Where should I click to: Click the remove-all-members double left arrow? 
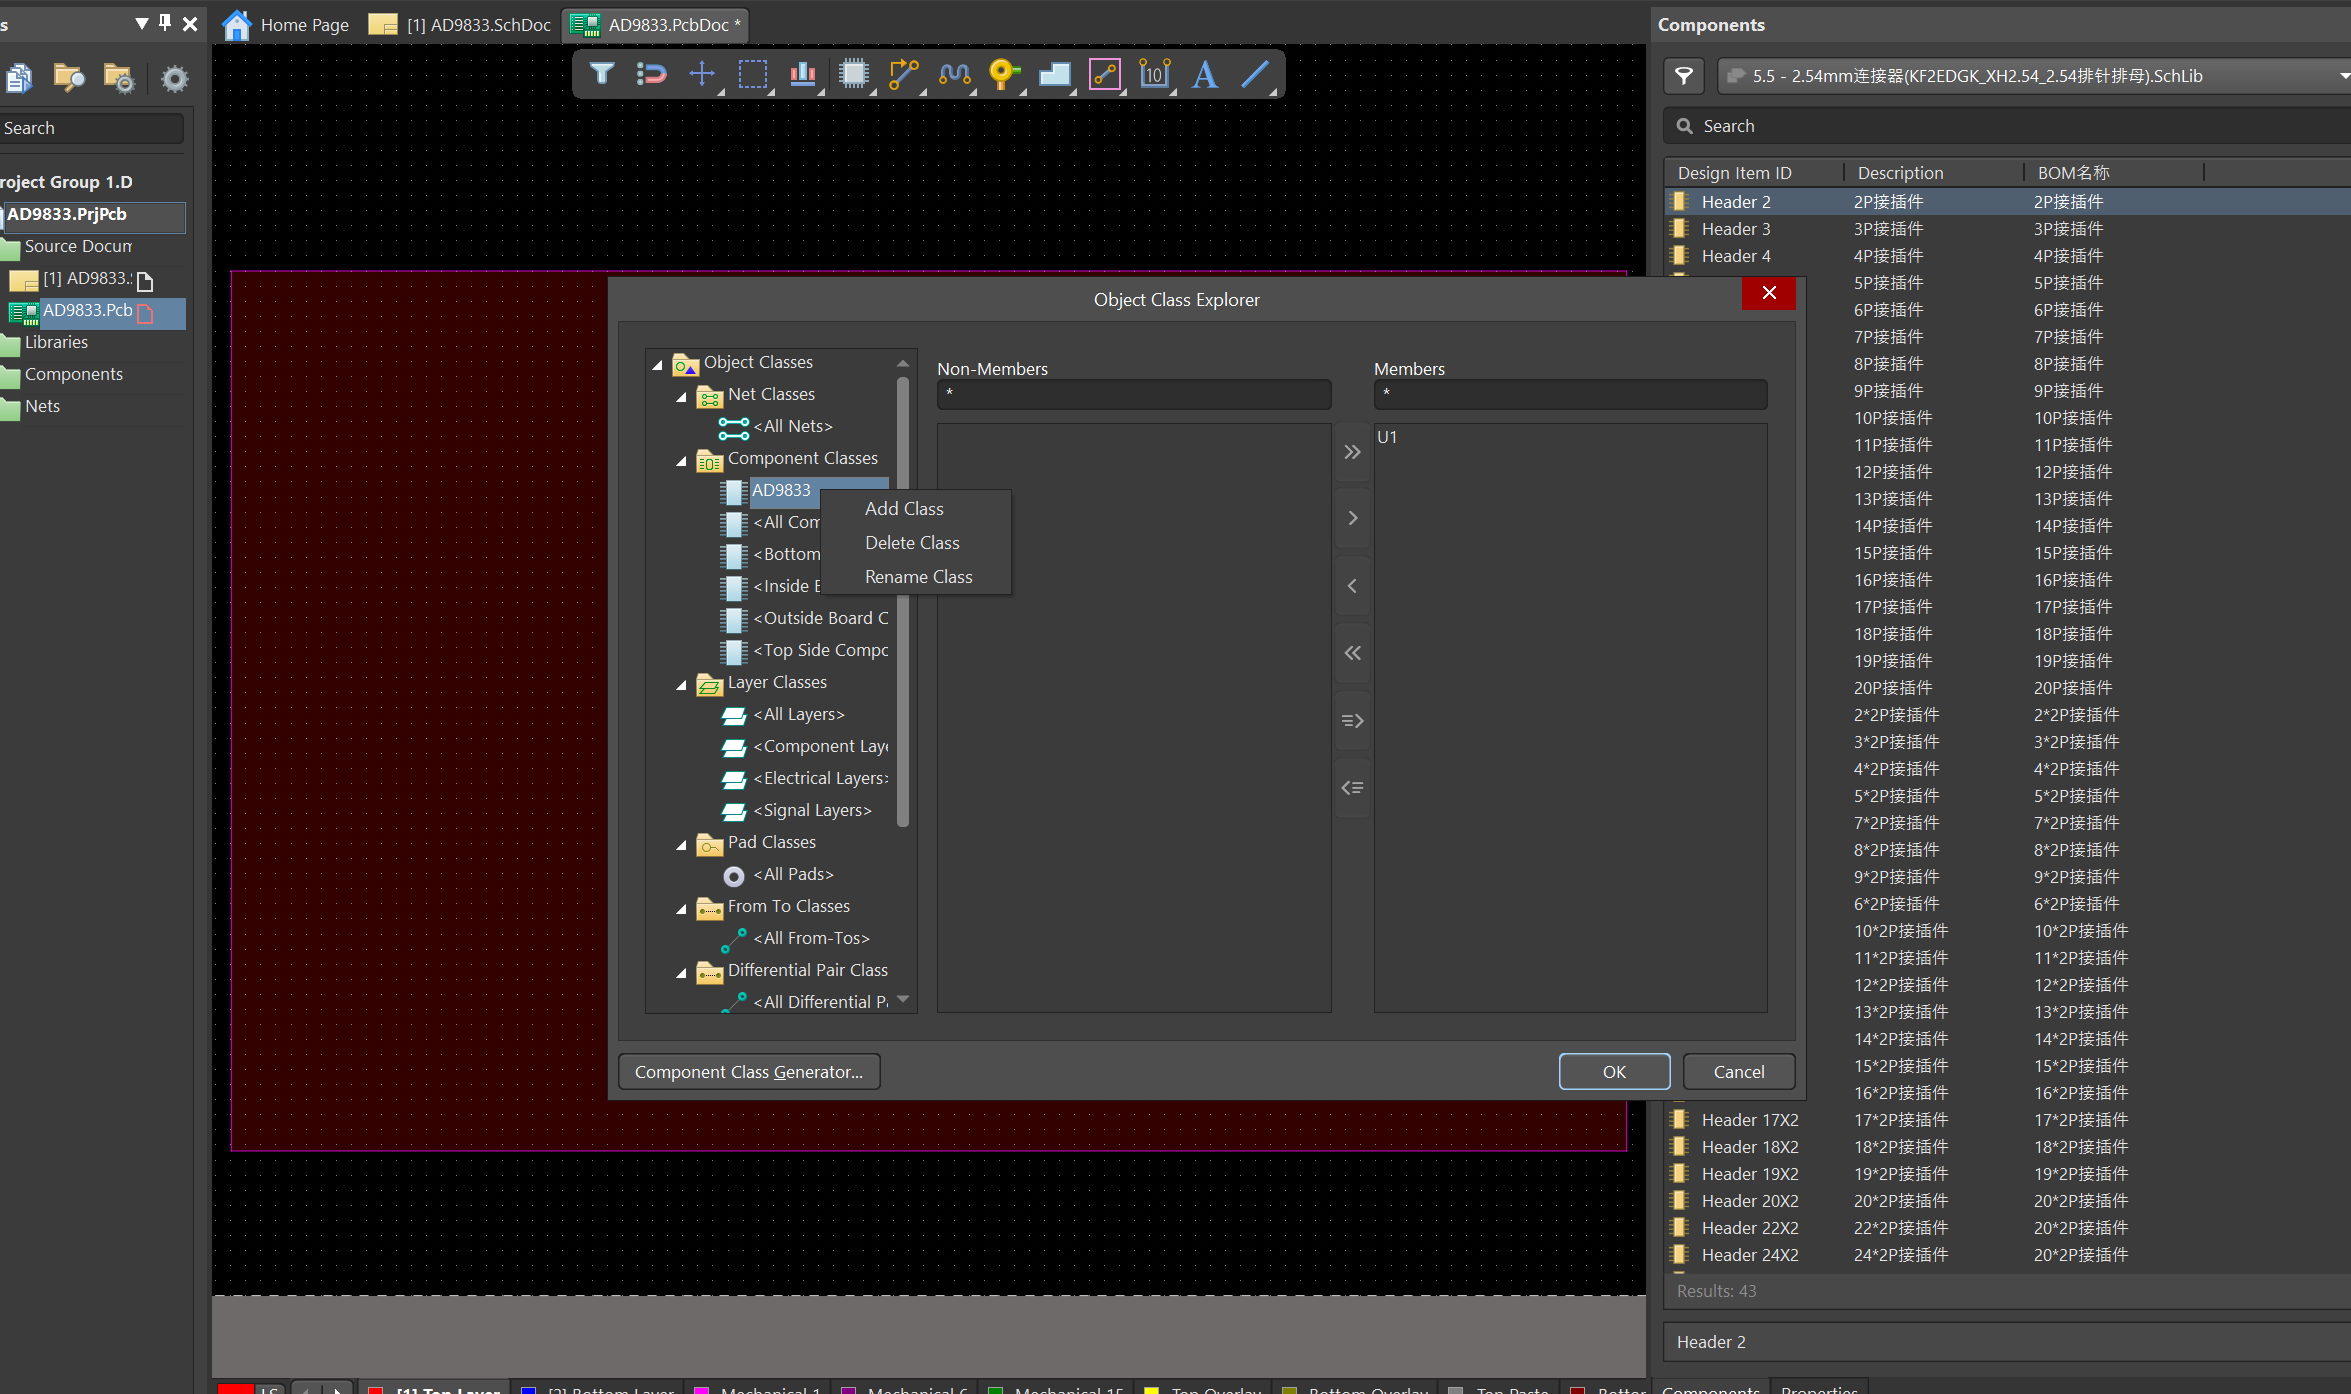1352,653
